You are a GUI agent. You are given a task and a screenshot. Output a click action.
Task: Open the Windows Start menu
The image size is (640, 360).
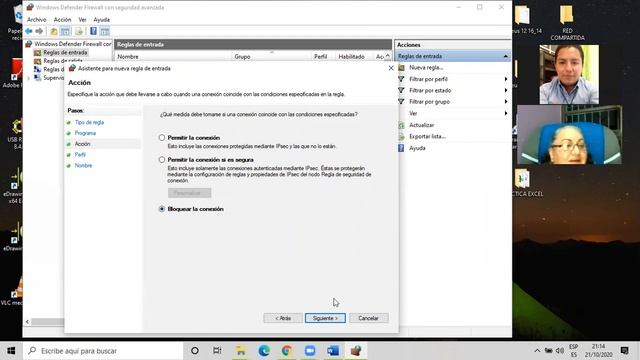coord(11,351)
